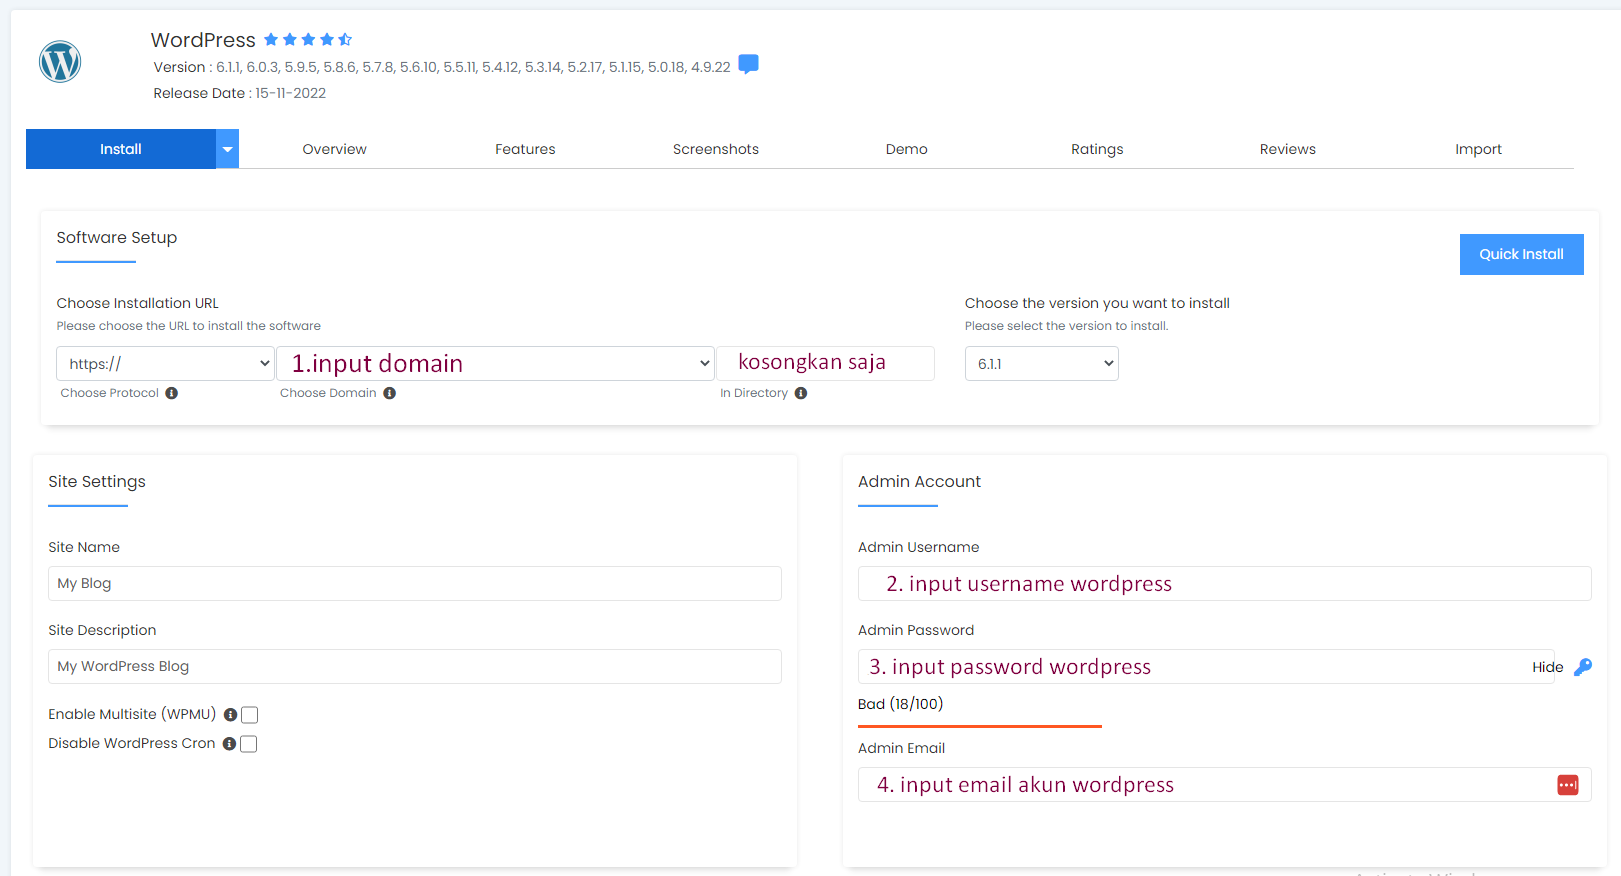The image size is (1621, 876).
Task: Switch to the Overview tab
Action: click(x=335, y=149)
